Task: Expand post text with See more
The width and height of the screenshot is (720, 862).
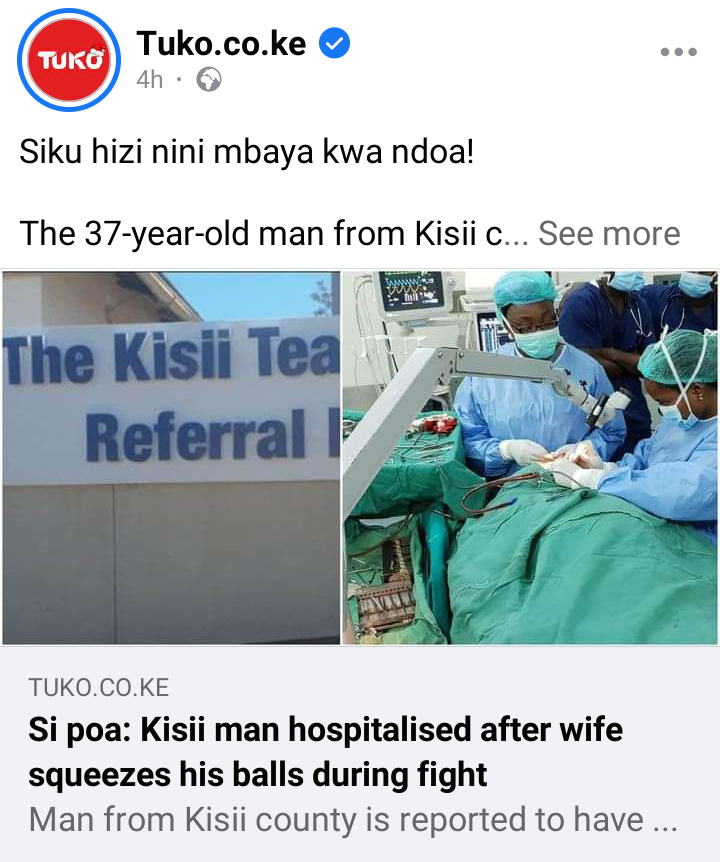Action: [x=609, y=233]
